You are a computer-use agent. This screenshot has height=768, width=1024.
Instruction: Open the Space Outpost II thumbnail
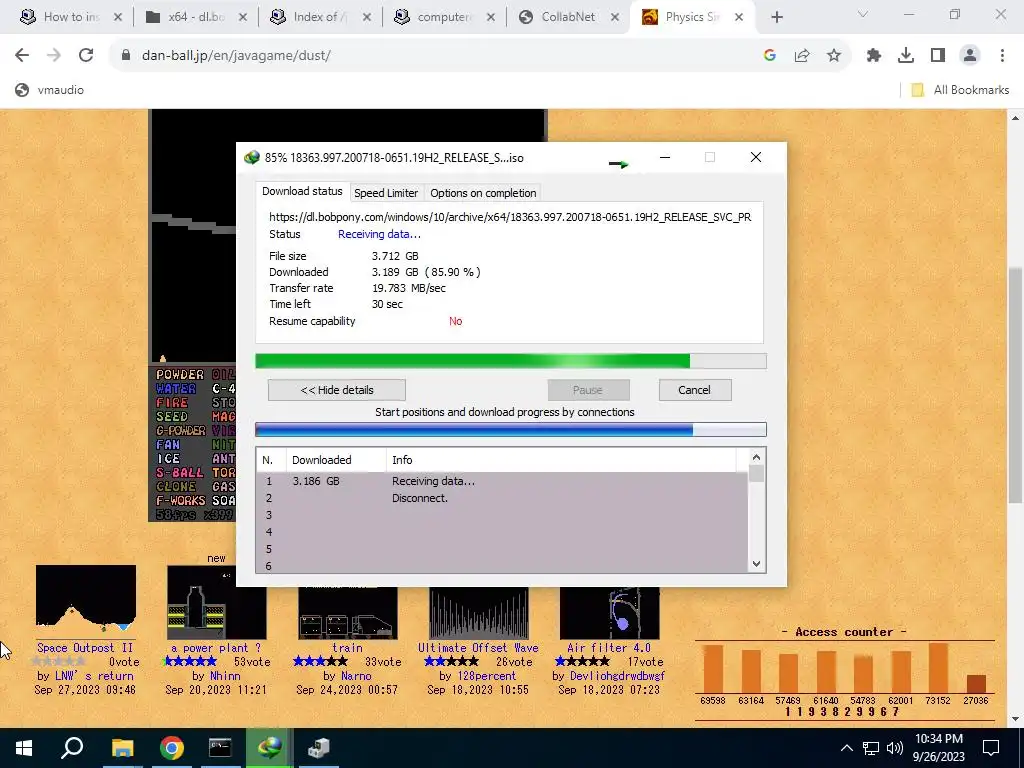tap(86, 602)
